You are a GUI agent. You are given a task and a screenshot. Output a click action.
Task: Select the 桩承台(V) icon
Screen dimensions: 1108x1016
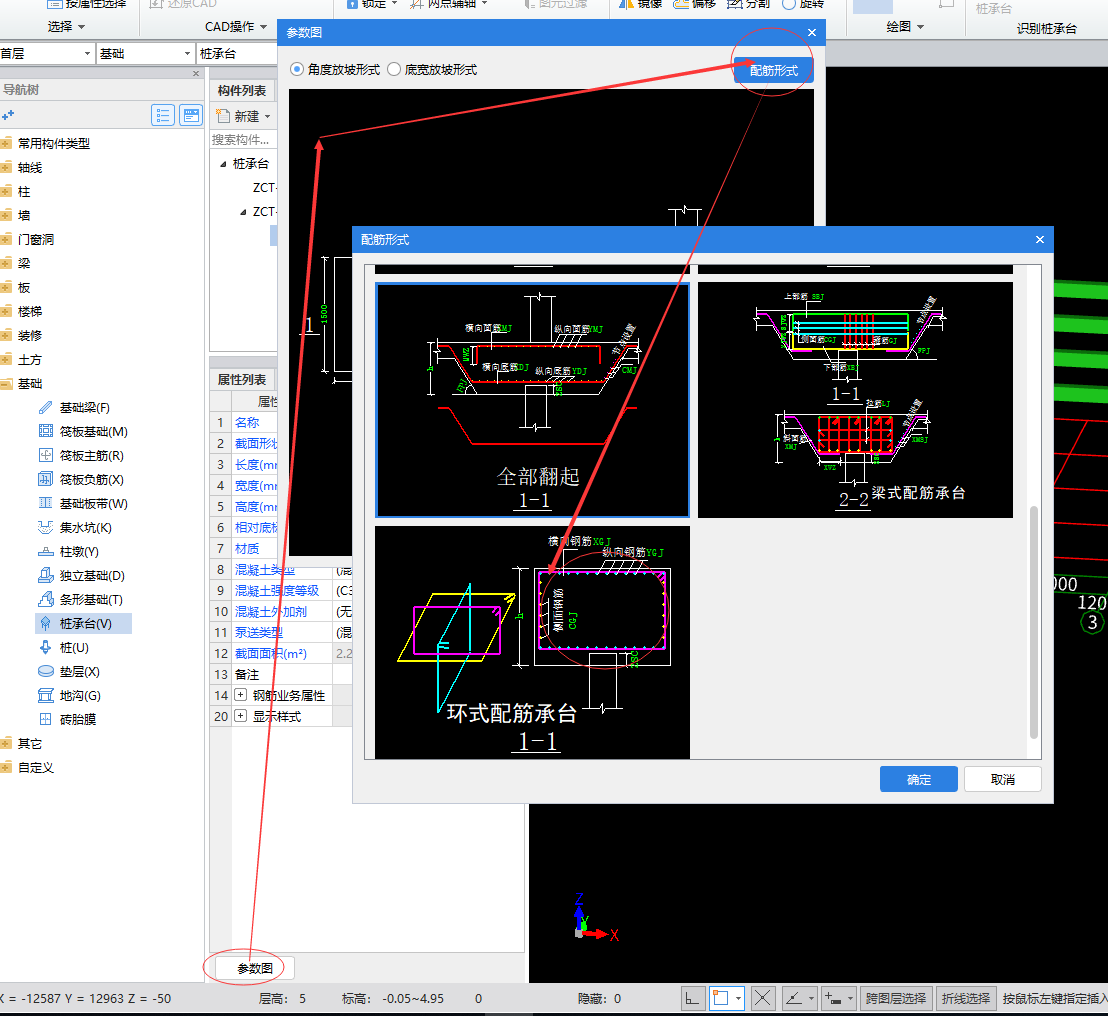click(45, 624)
